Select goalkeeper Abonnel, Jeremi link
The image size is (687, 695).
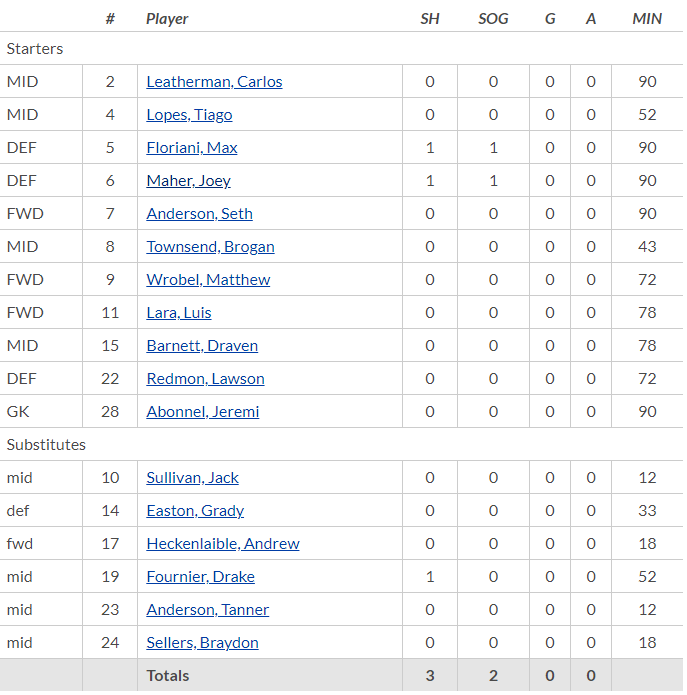click(203, 412)
